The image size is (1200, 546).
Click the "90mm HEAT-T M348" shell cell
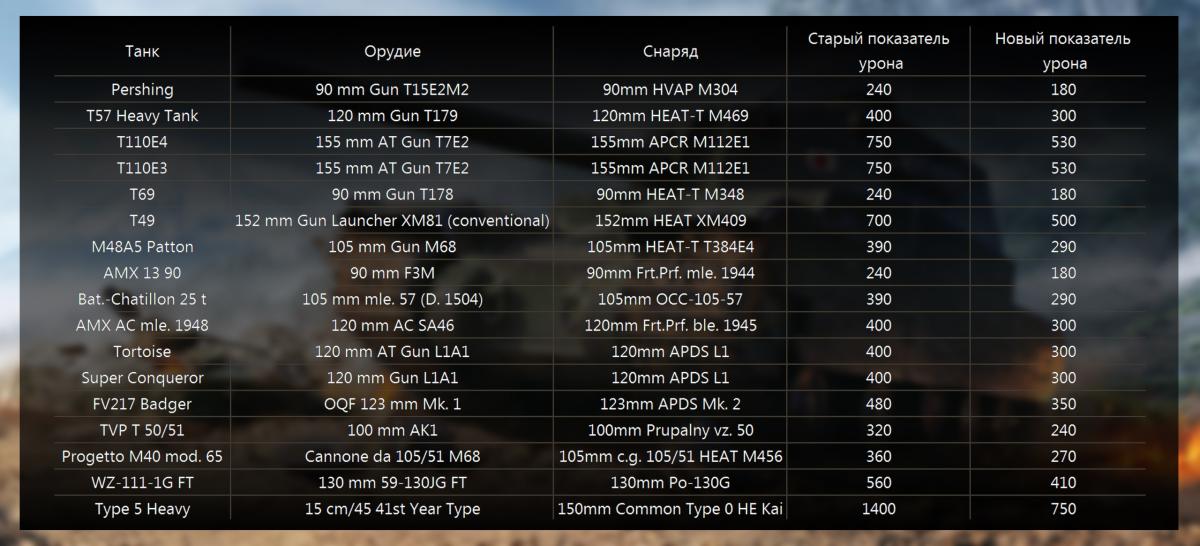click(x=670, y=194)
